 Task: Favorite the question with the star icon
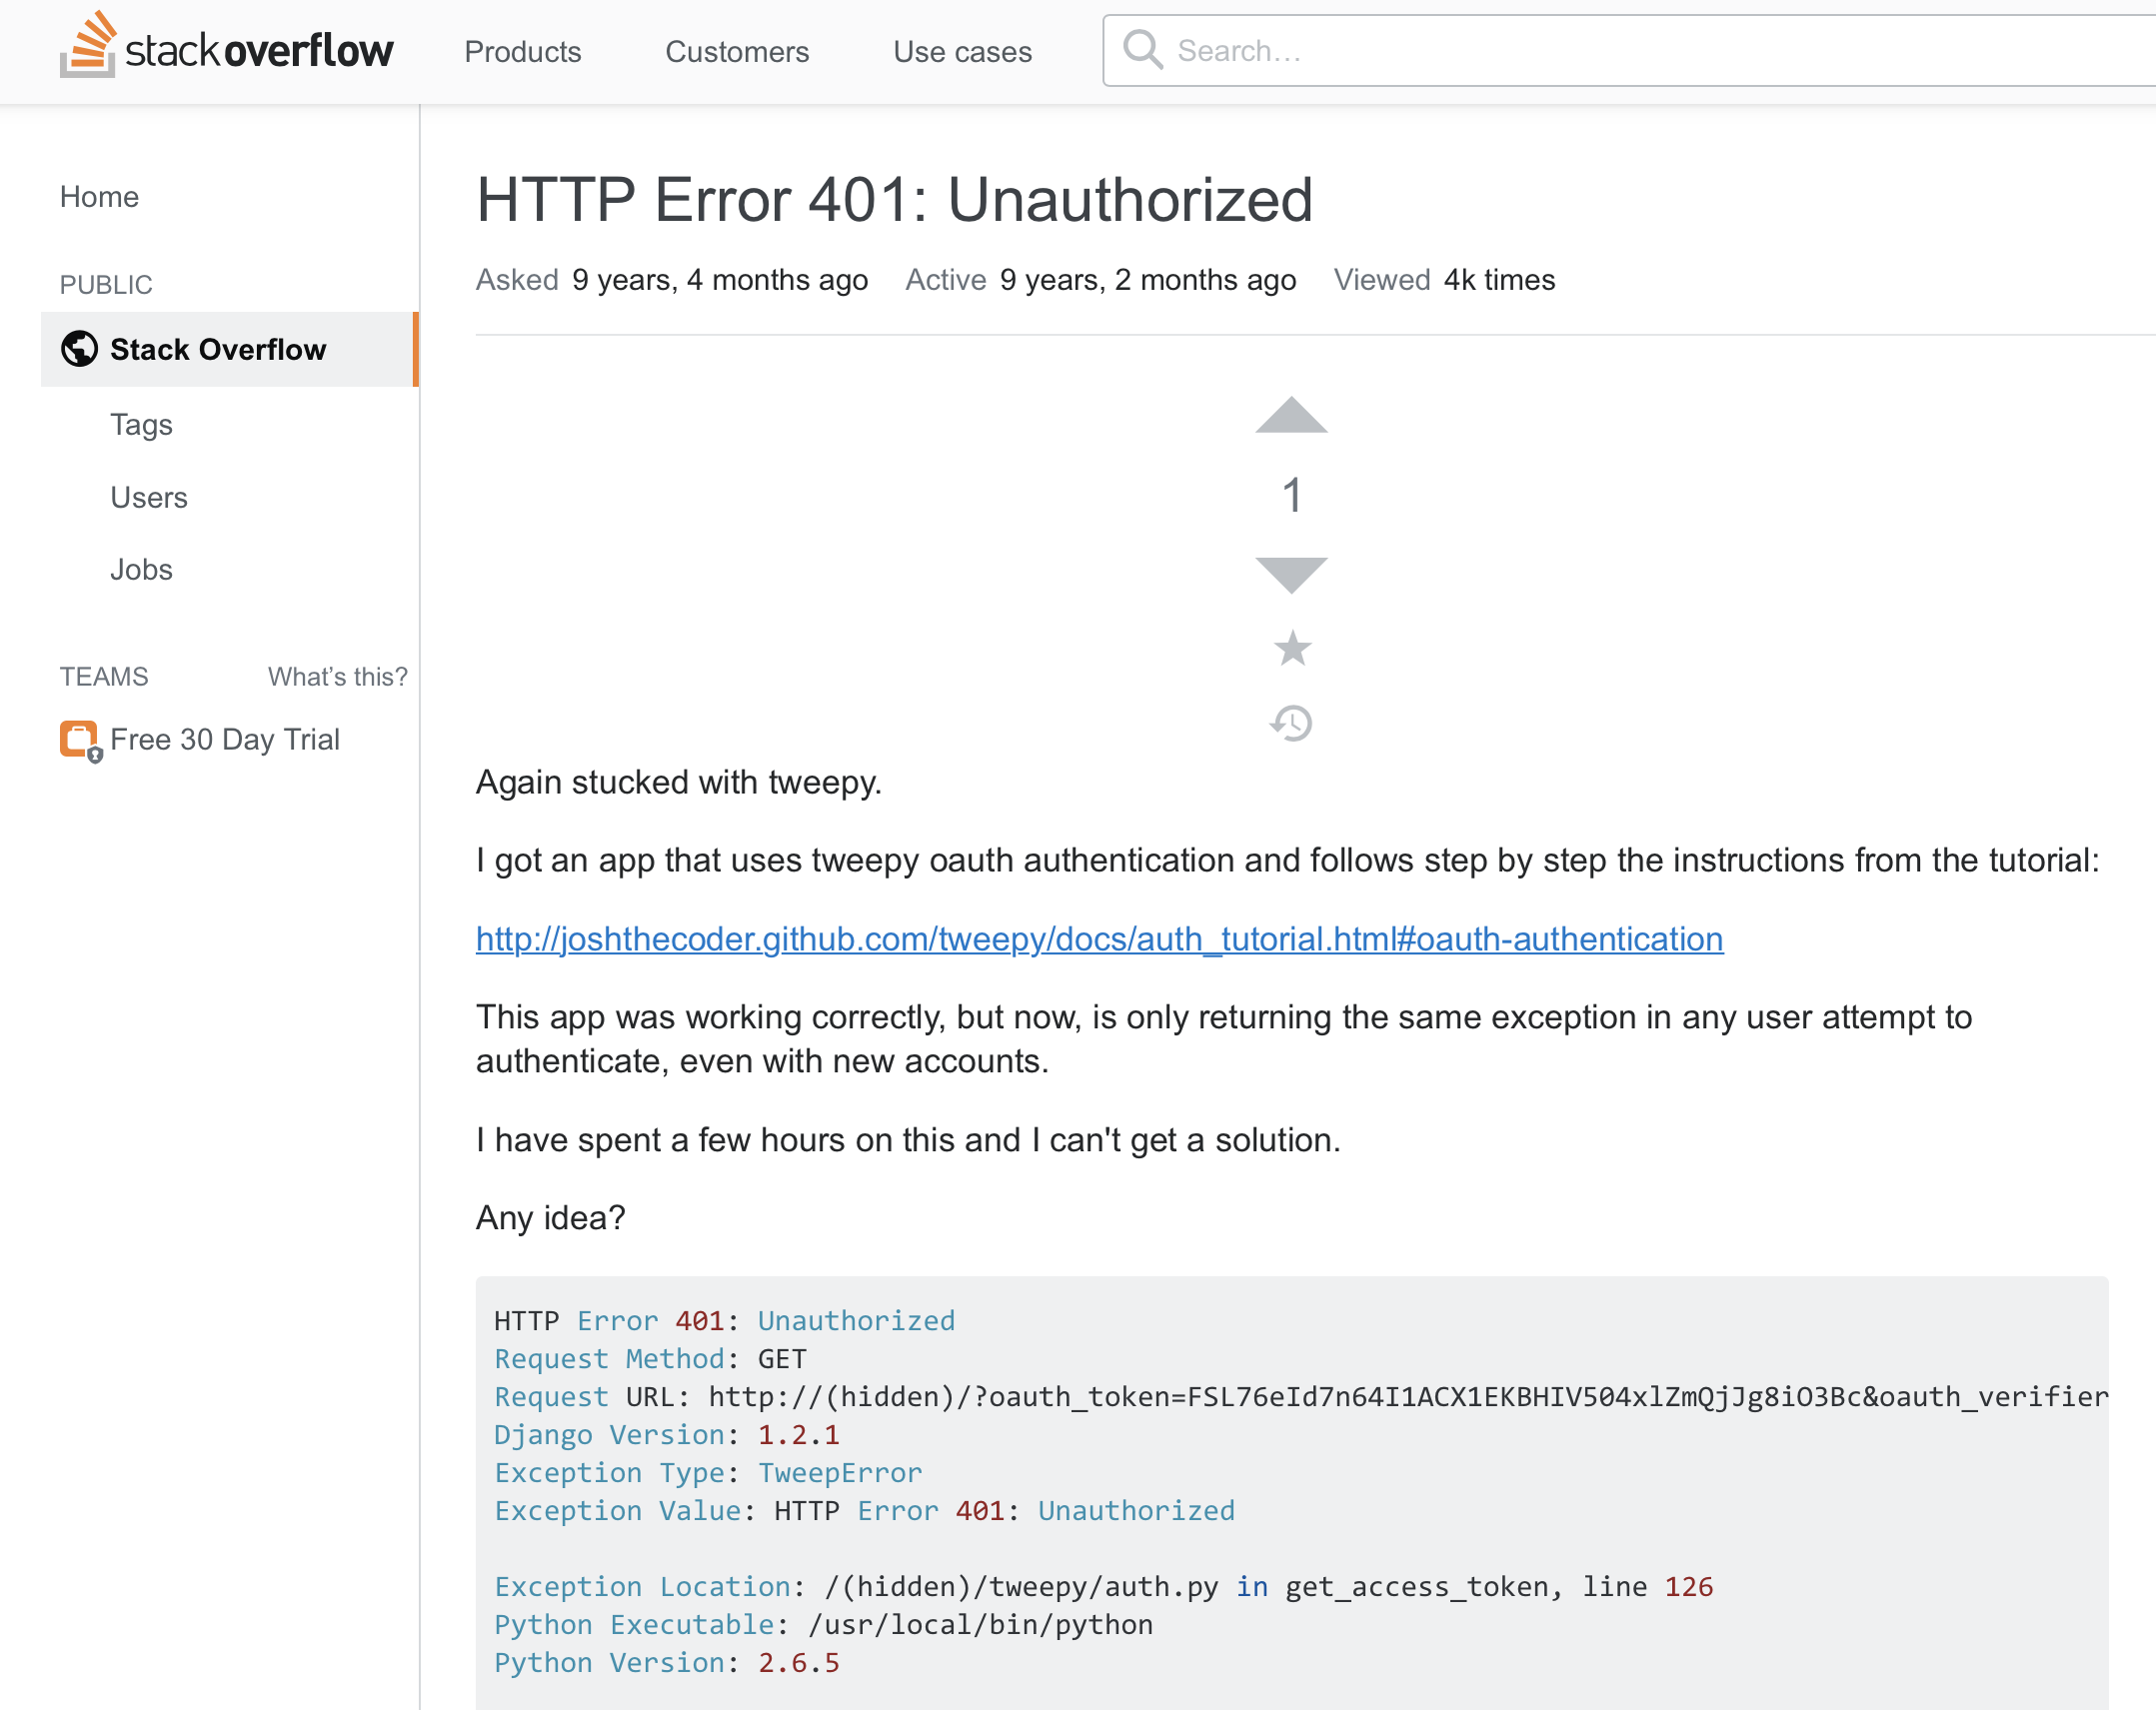click(1292, 648)
